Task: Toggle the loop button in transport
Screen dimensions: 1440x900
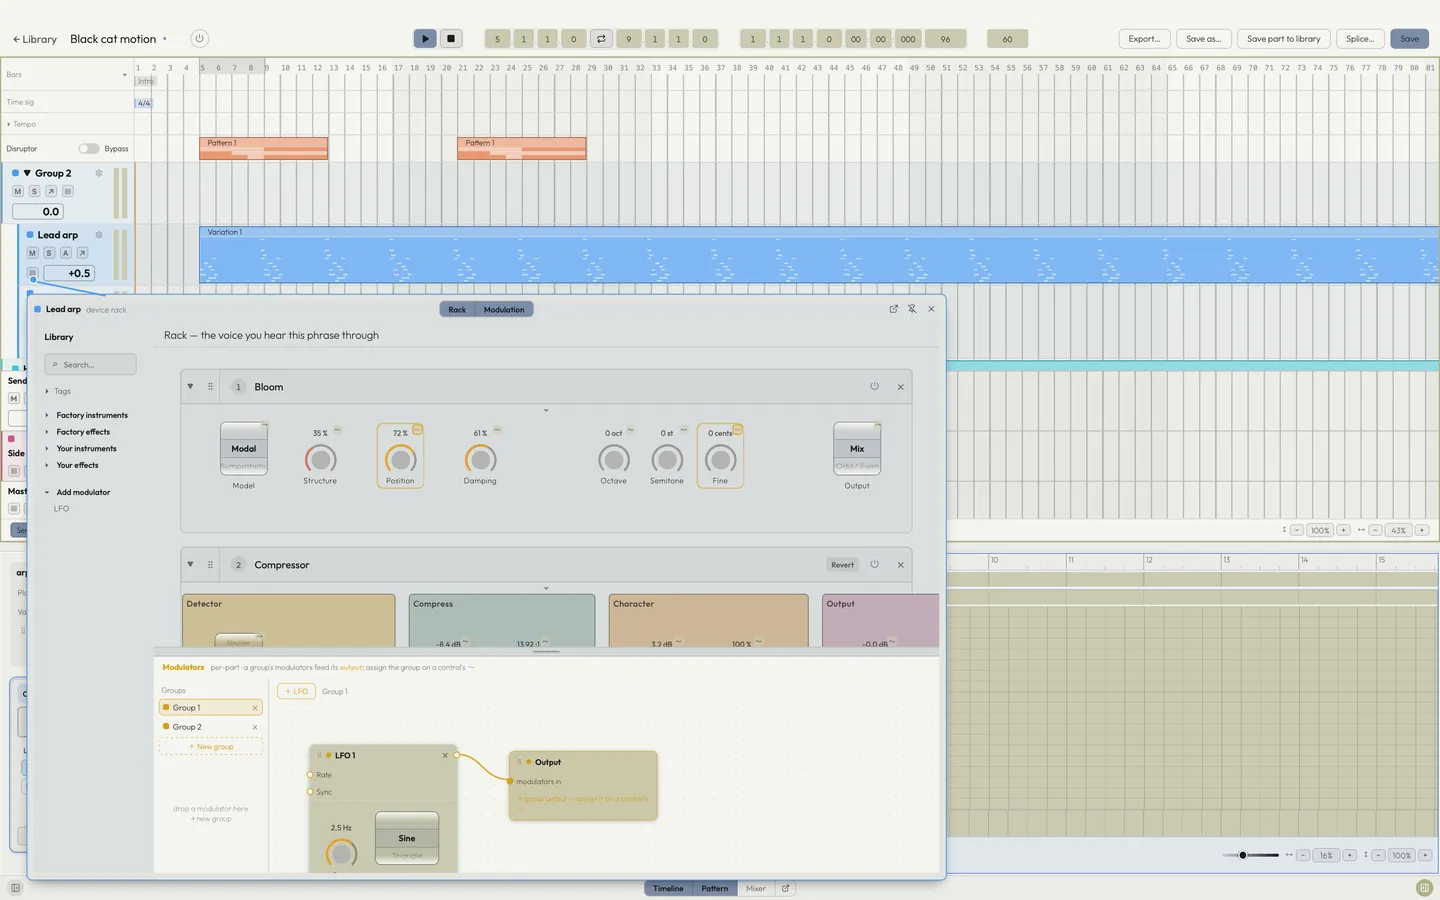Action: 601,39
